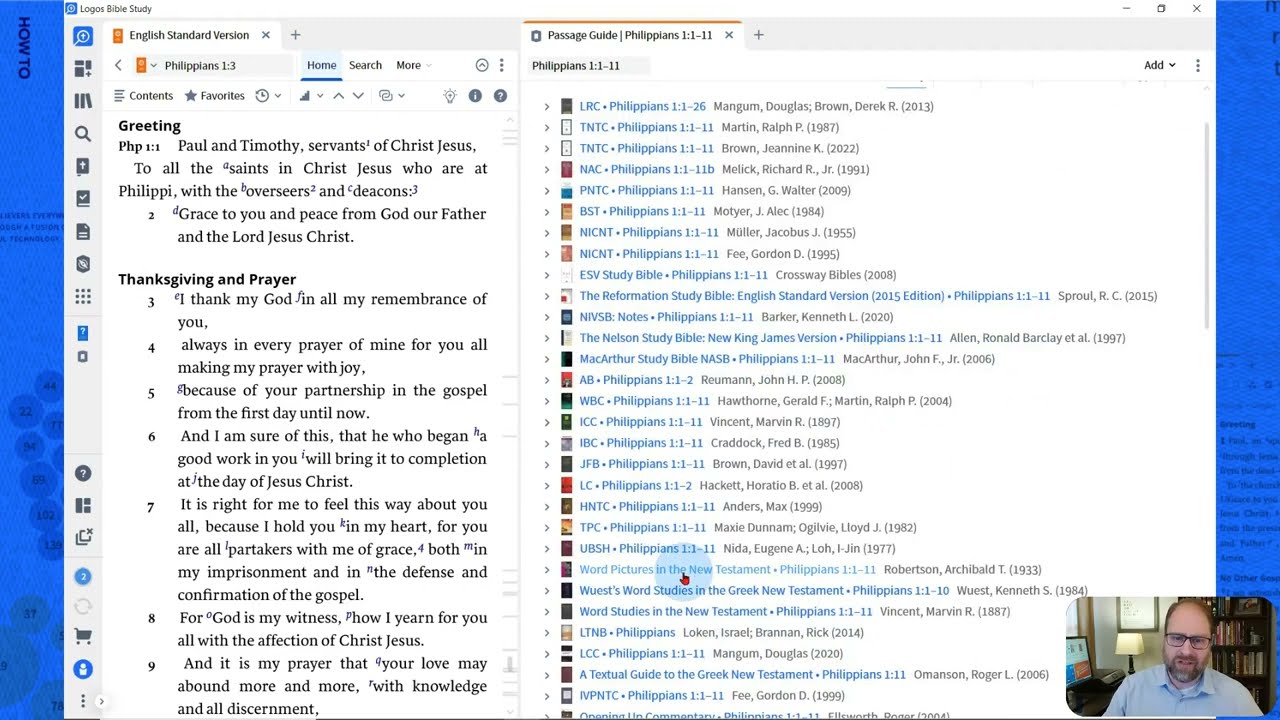Open the UBSH Philippians 1:1–11 link
The width and height of the screenshot is (1280, 720).
(x=647, y=548)
